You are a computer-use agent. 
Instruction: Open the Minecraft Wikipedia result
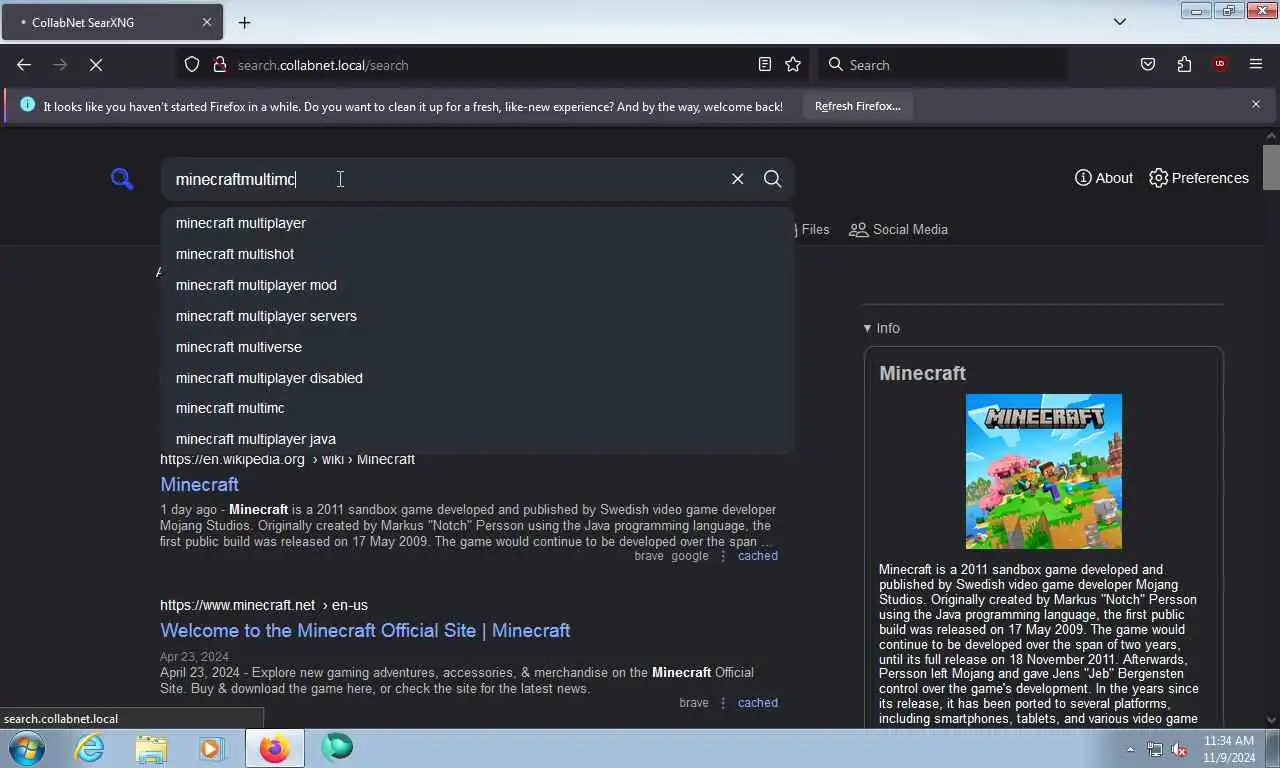(x=199, y=484)
